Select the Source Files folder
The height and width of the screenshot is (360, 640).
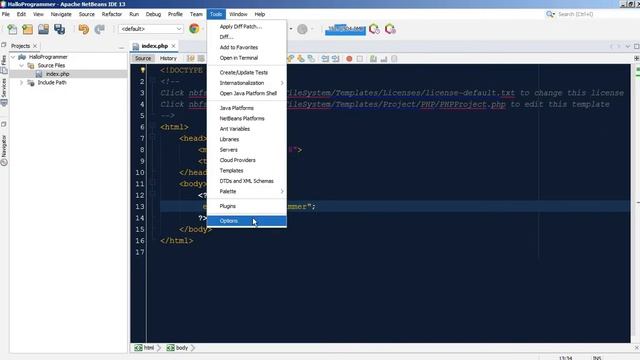(51, 65)
